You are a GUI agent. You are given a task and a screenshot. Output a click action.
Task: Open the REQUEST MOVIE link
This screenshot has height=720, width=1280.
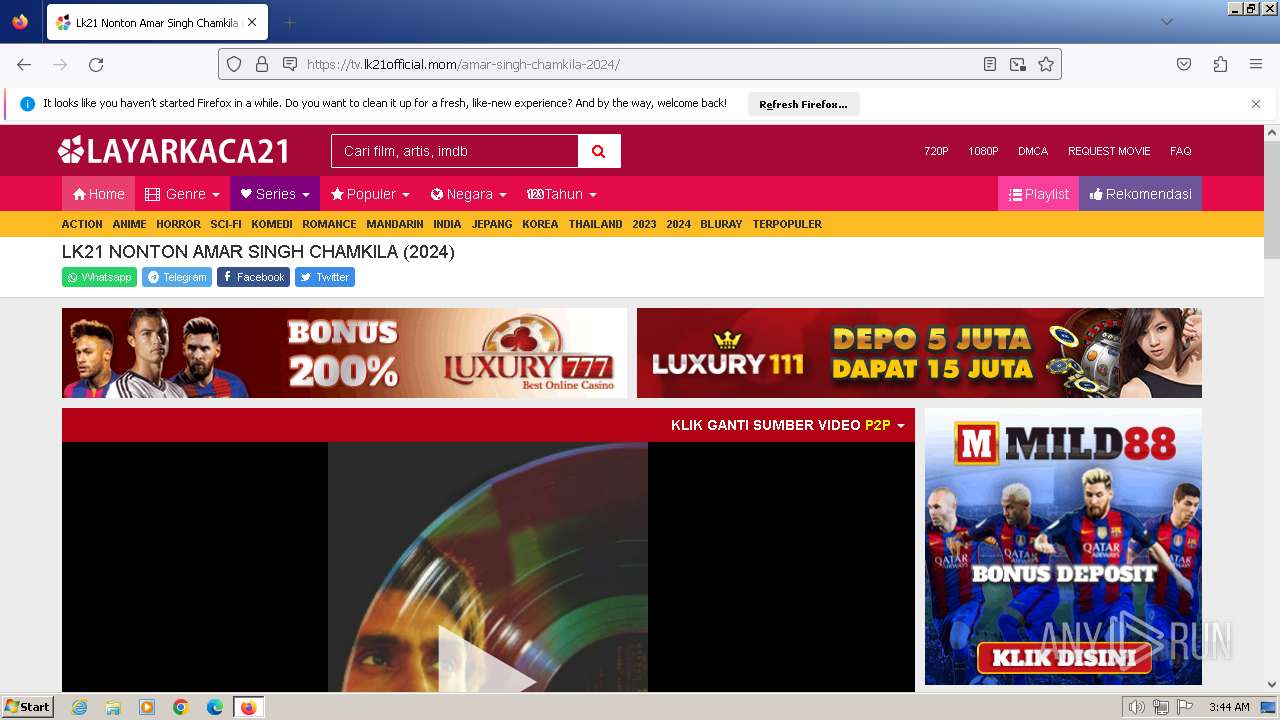pyautogui.click(x=1109, y=151)
